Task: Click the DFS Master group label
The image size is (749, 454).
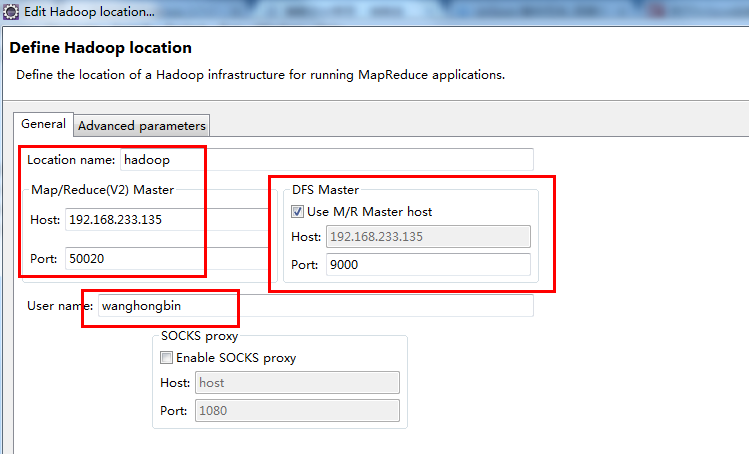Action: [x=325, y=190]
